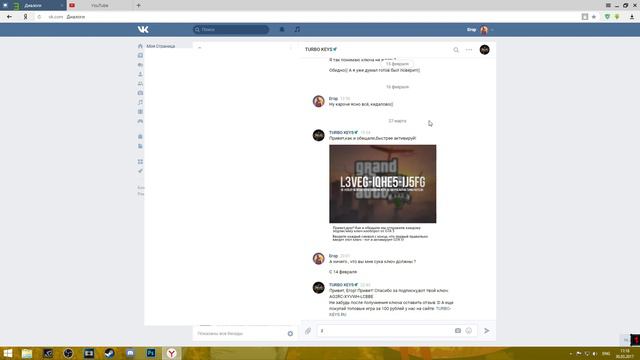
Task: Open File Explorer from taskbar
Action: click(x=27, y=353)
